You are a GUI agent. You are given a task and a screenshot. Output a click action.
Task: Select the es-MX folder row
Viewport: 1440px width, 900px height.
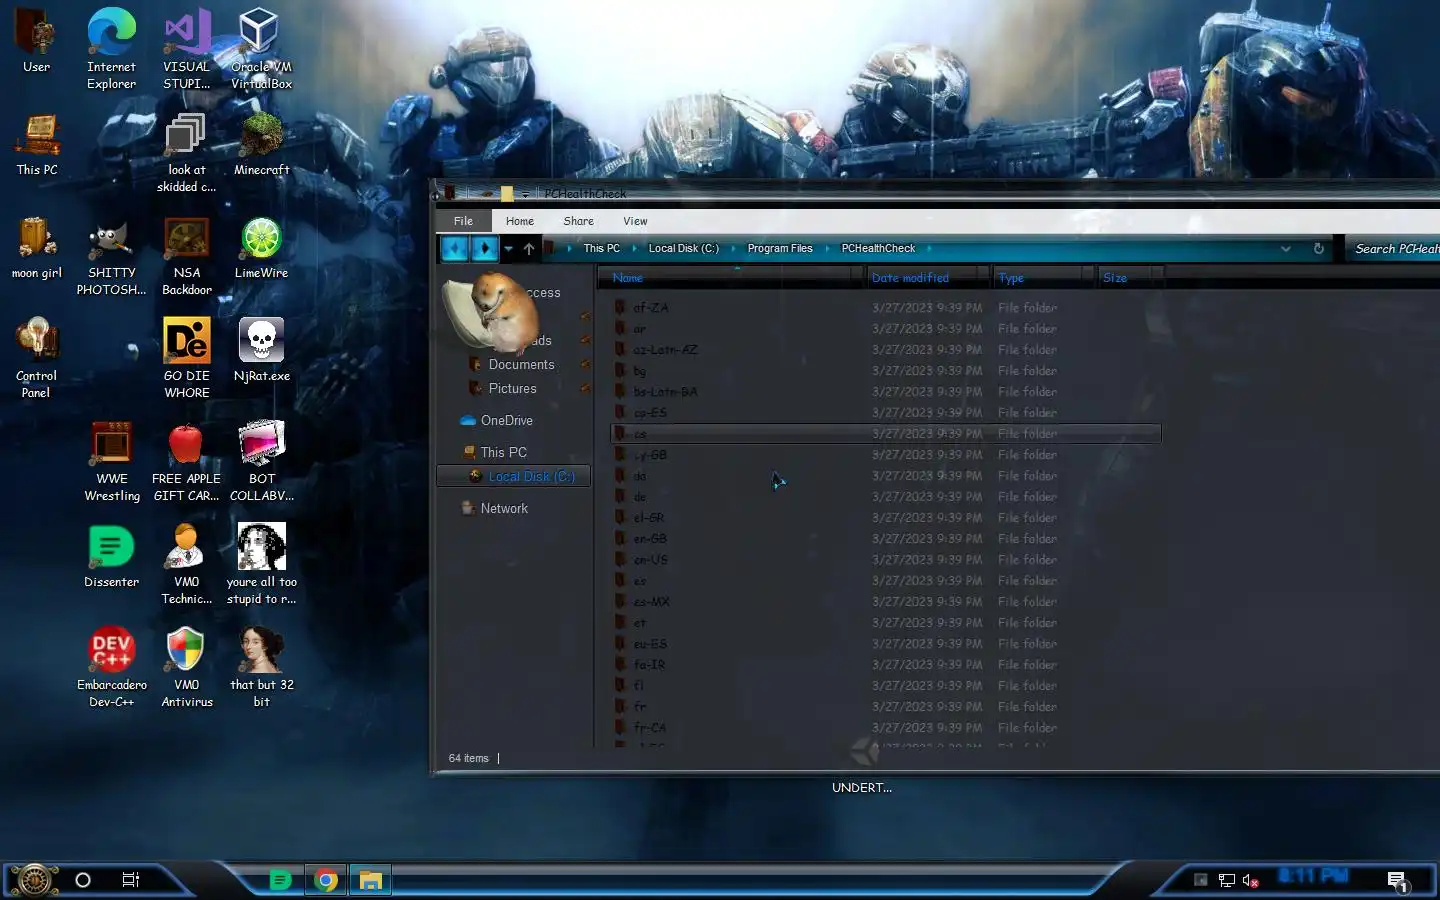pos(885,602)
